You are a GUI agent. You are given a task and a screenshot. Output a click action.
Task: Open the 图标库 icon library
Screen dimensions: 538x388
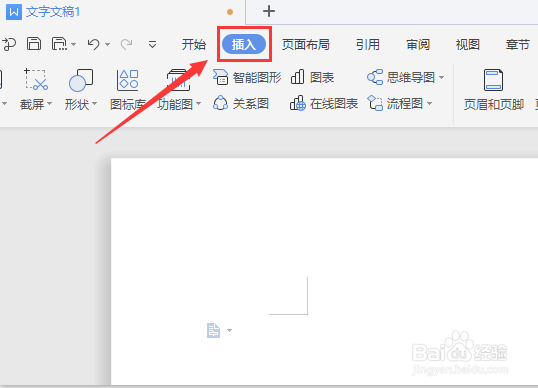(x=128, y=89)
